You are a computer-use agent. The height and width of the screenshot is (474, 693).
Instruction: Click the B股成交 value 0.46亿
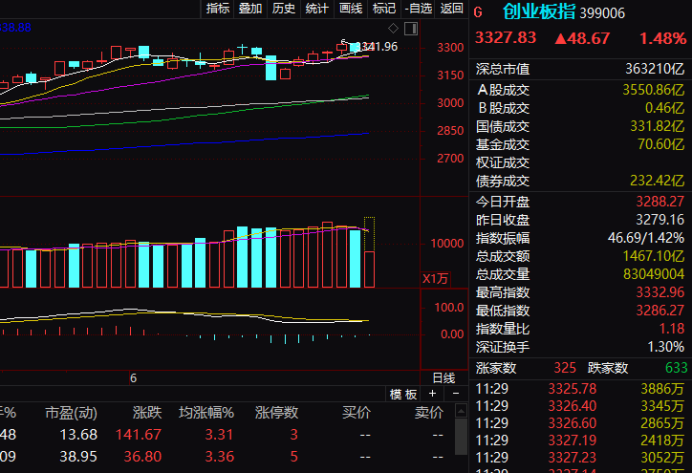[664, 108]
